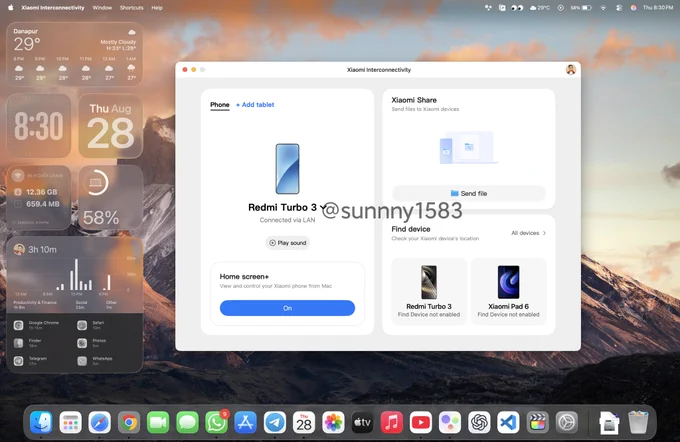Select the Redmi Turbo 3 Find device card
Screen dimensions: 680x442
pyautogui.click(x=429, y=291)
